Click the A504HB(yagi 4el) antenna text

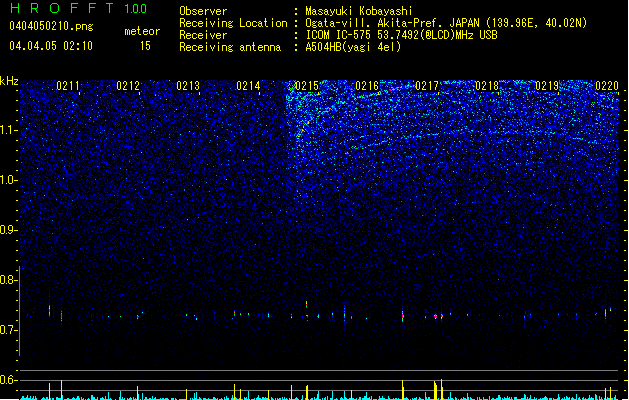pos(353,47)
